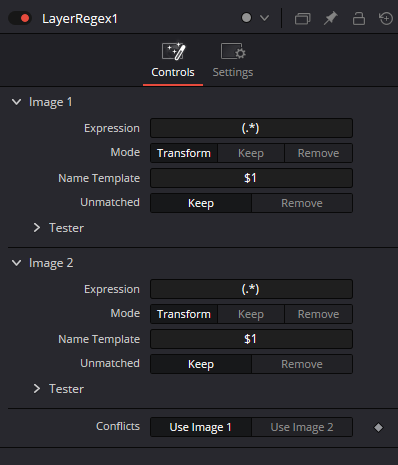Set Image 1 Mode to Keep
This screenshot has width=398, height=465.
251,153
